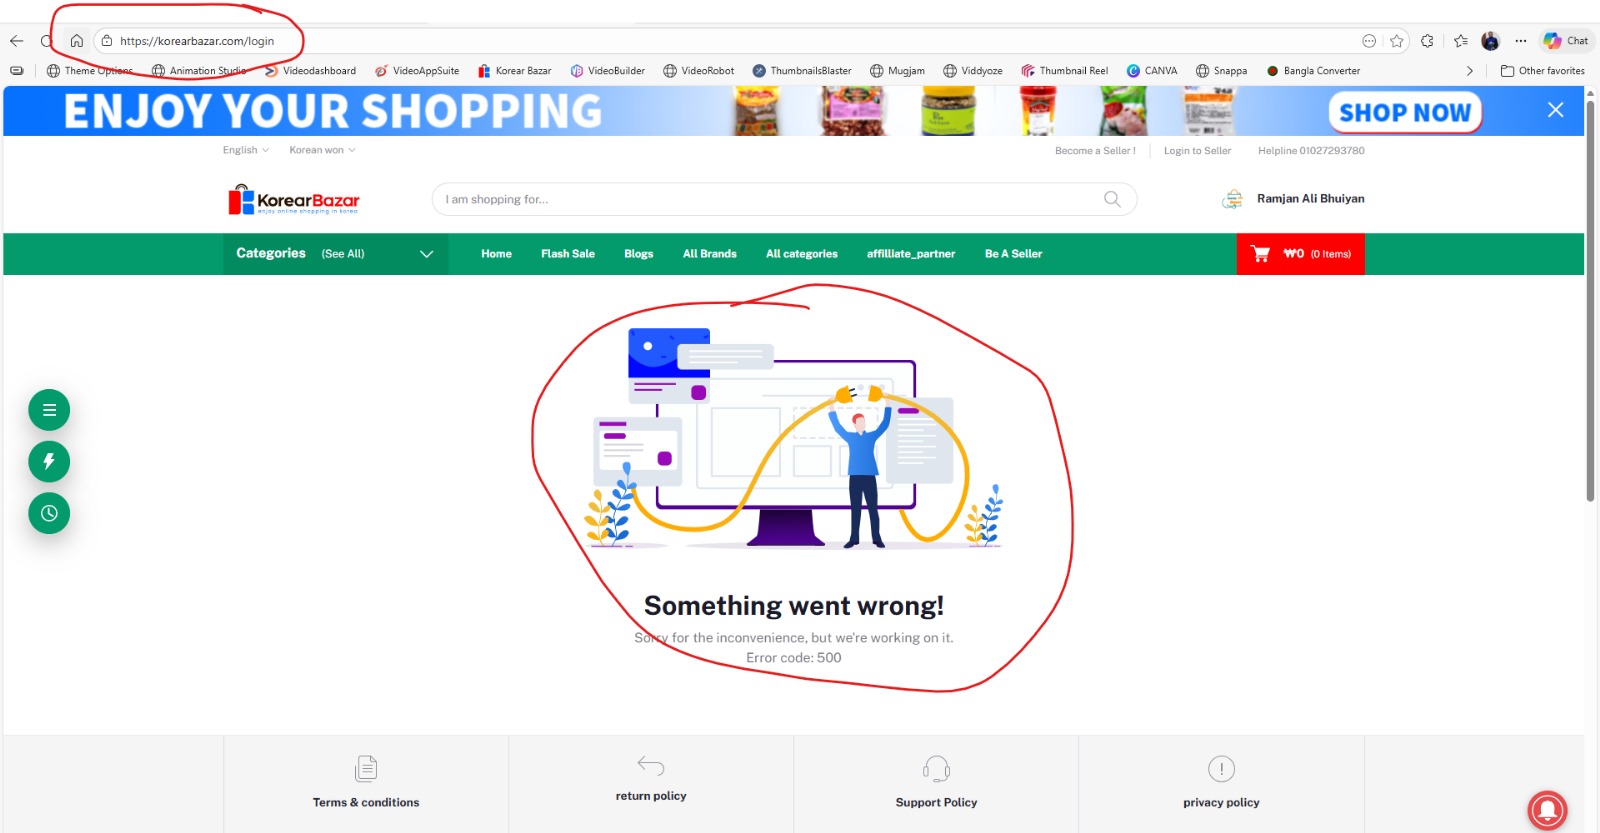Expand the English language dropdown
Image resolution: width=1600 pixels, height=833 pixels.
click(245, 150)
